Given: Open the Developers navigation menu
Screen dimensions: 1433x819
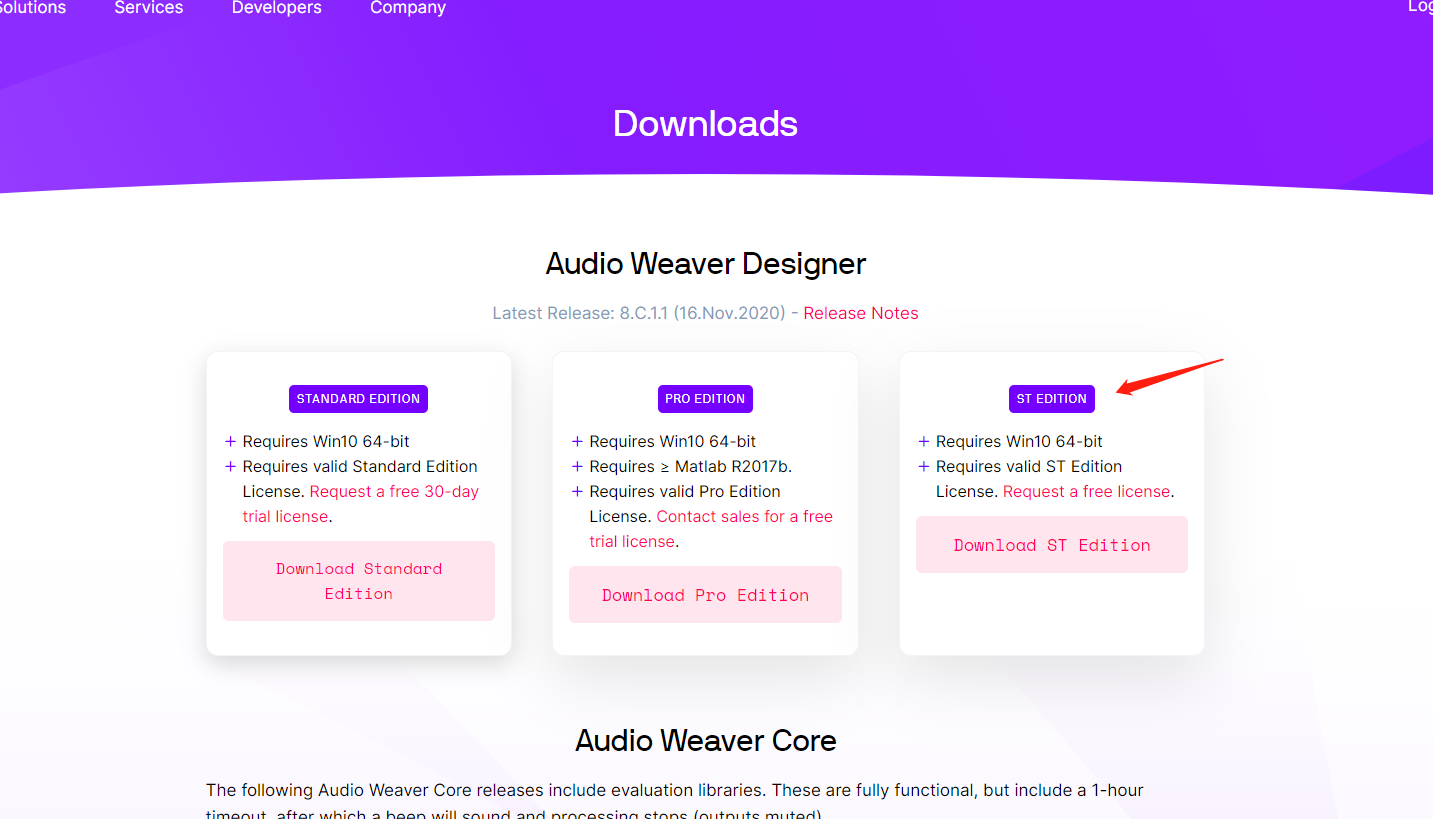Looking at the screenshot, I should pos(277,8).
